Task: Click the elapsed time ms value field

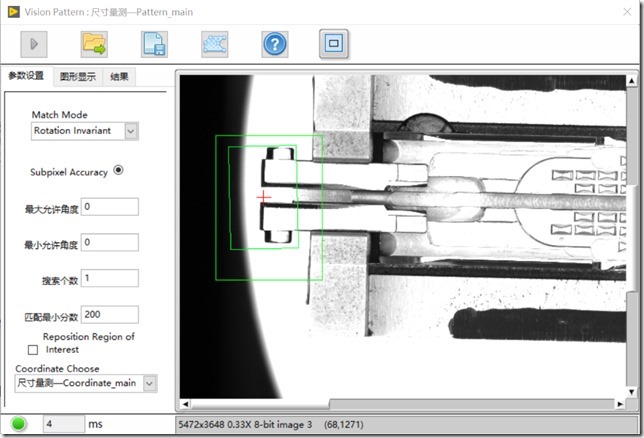Action: point(64,424)
